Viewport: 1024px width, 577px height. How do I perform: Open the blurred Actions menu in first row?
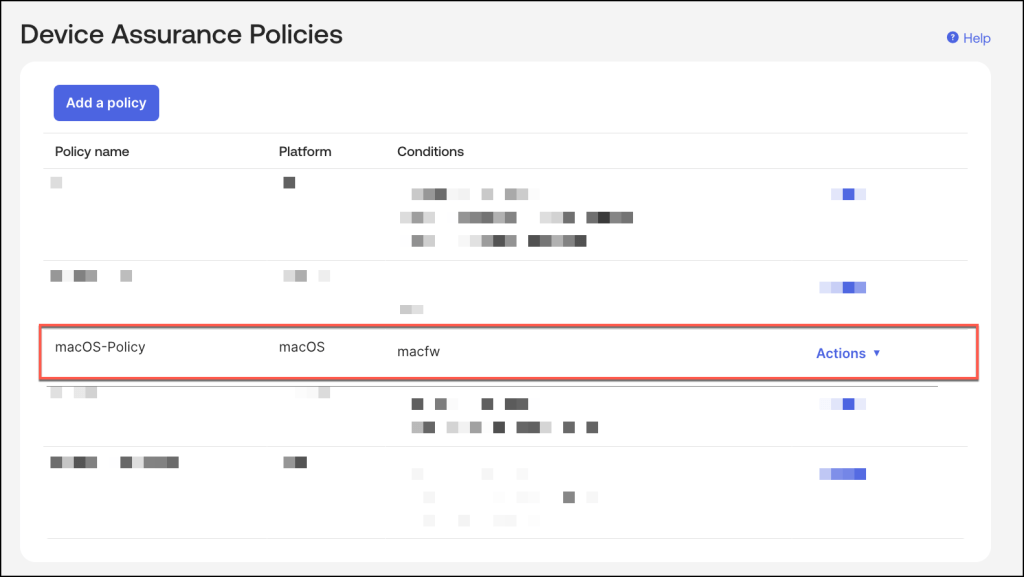847,194
